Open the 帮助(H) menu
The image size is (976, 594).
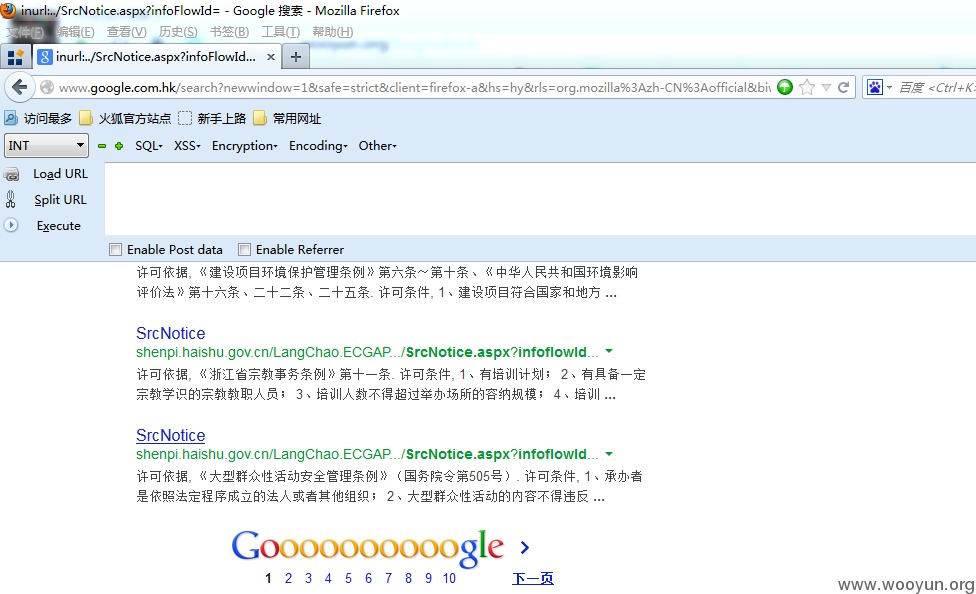click(332, 32)
